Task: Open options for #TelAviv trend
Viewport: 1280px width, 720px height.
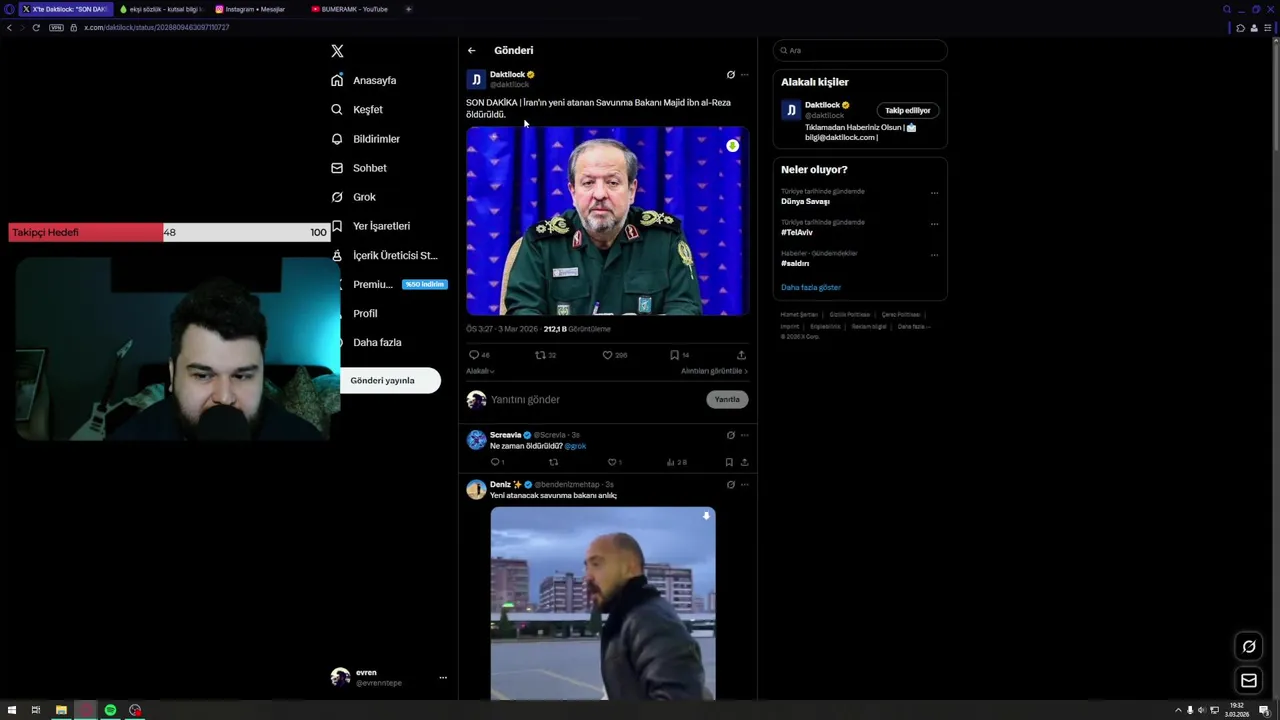Action: pos(934,224)
